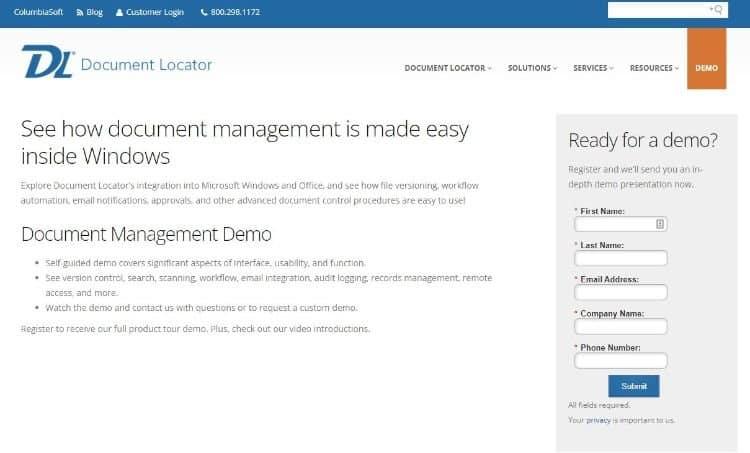Click the Self-guided demo bullet text

(x=206, y=263)
